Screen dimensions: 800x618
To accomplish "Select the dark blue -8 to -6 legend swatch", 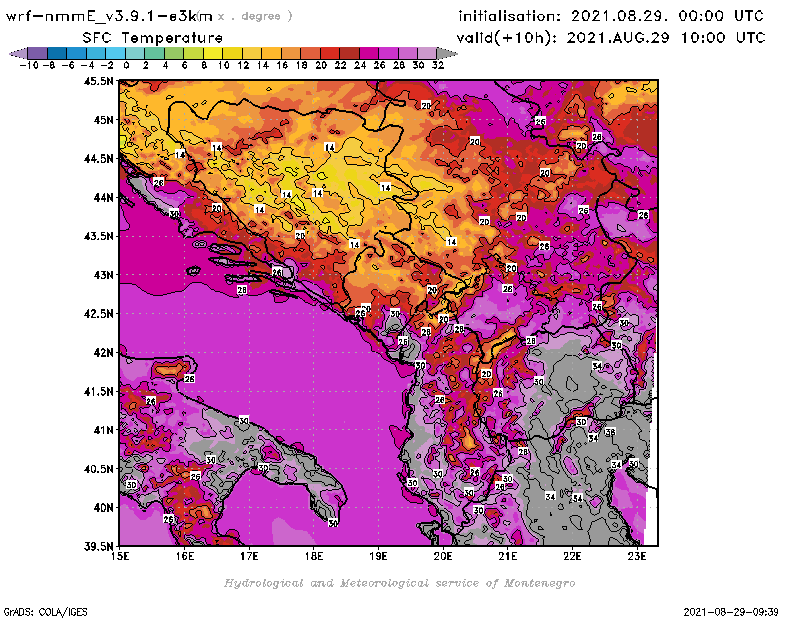I will point(57,53).
